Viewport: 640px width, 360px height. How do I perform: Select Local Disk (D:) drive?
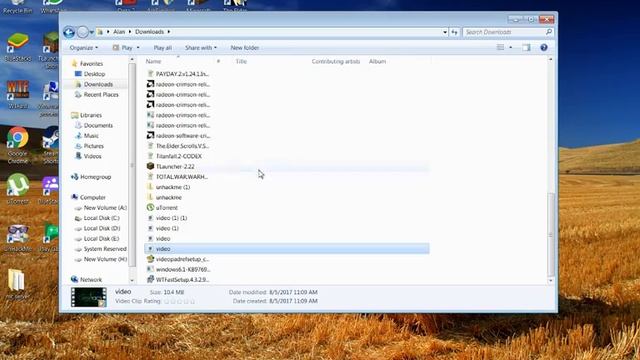tap(102, 228)
